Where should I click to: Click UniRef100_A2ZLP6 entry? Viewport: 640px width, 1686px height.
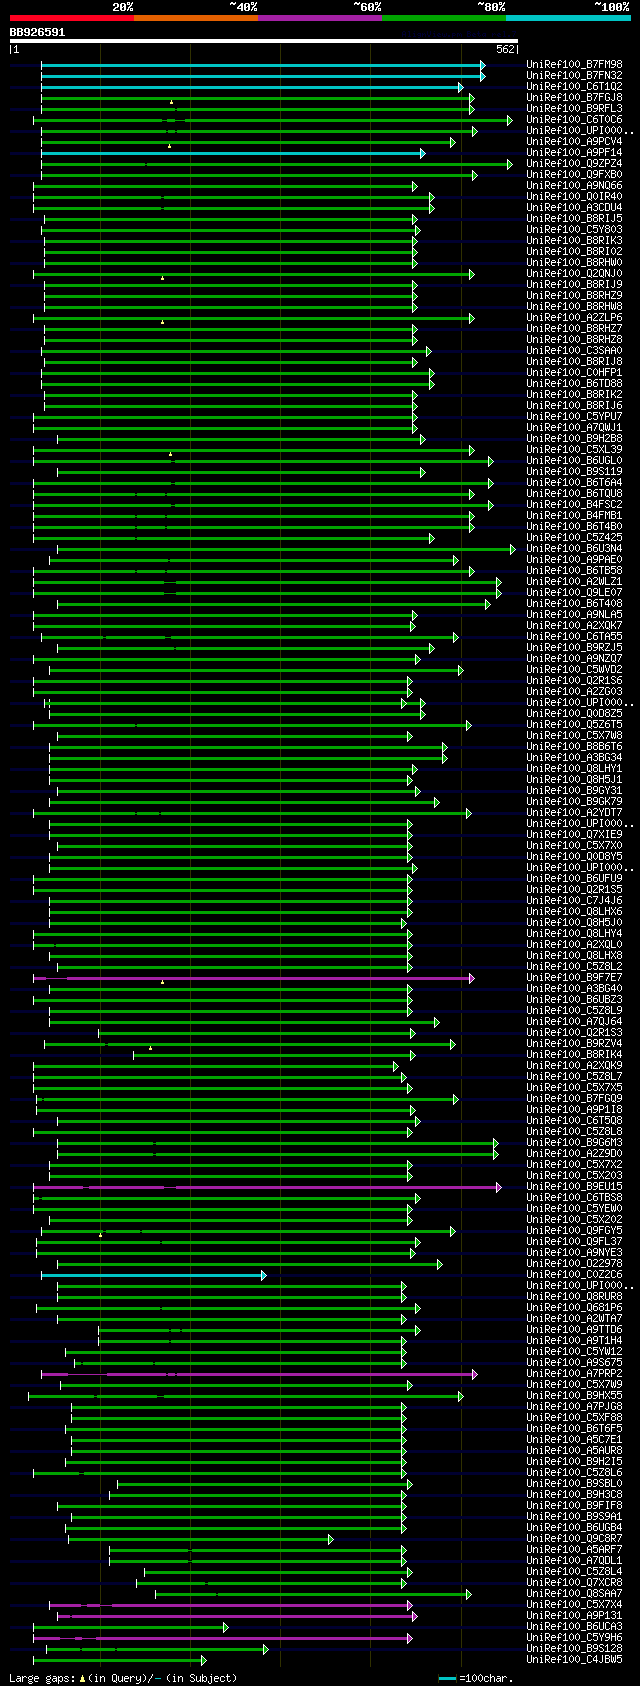tap(574, 318)
